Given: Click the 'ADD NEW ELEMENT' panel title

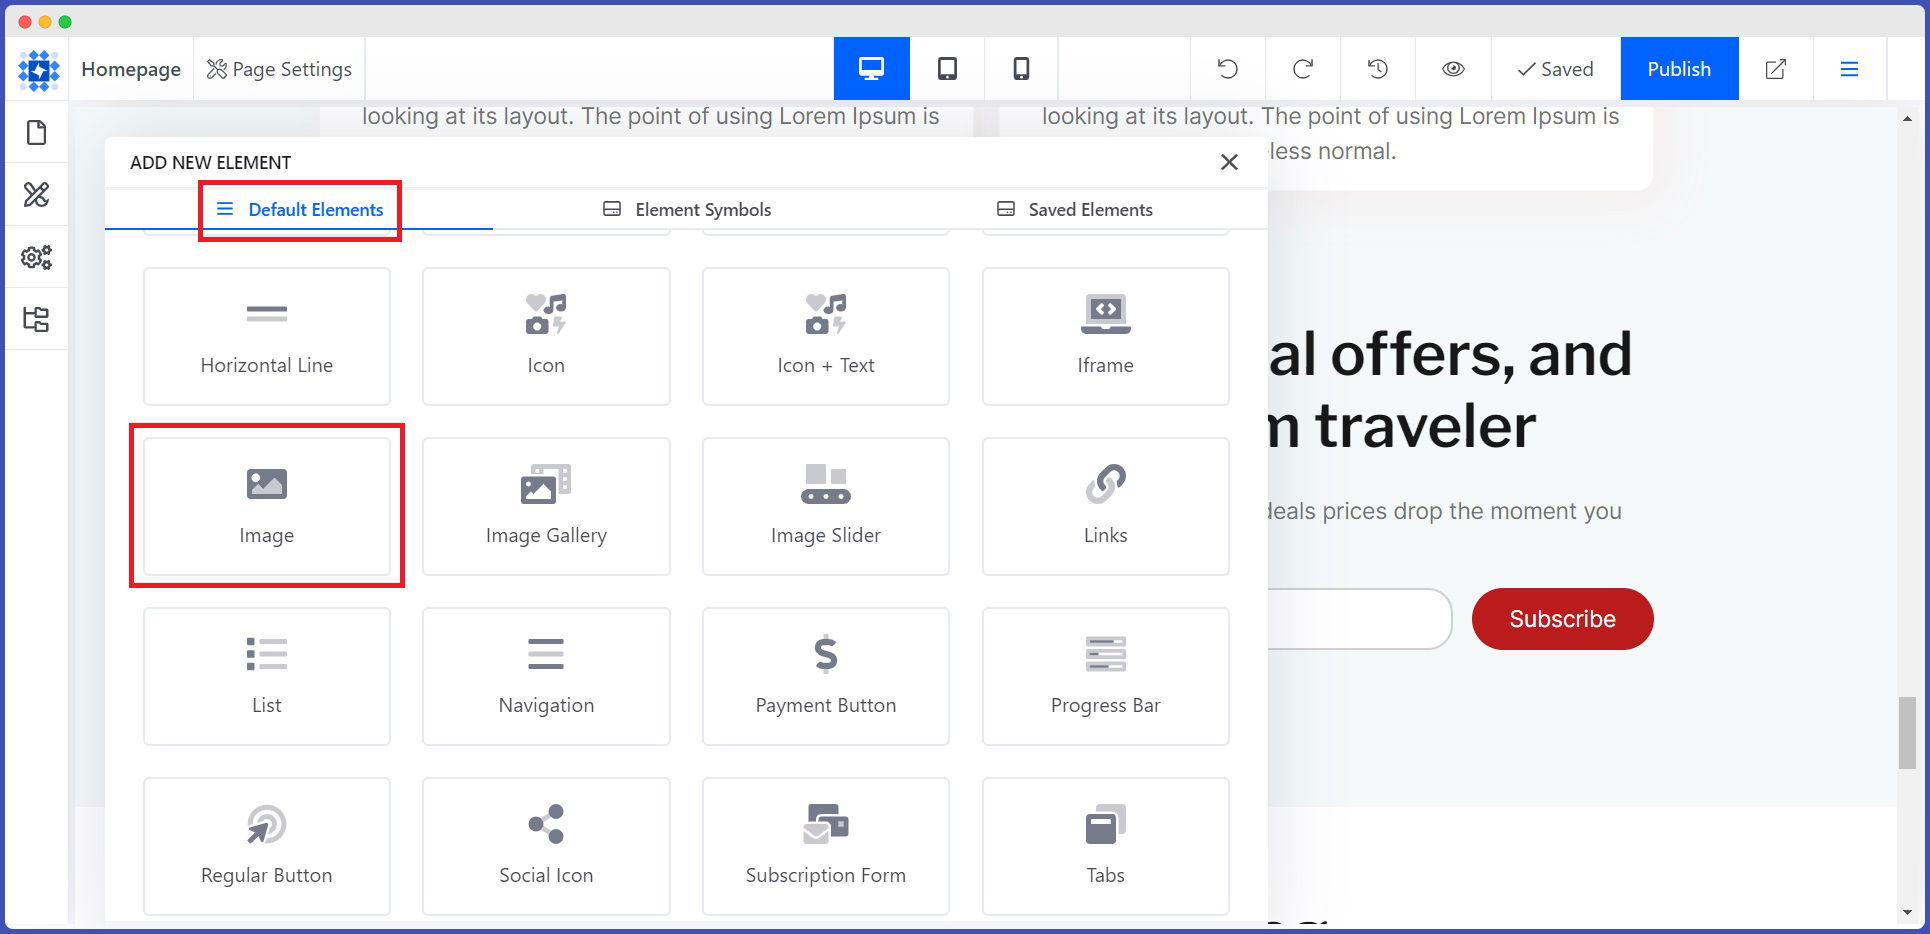Looking at the screenshot, I should (x=210, y=162).
